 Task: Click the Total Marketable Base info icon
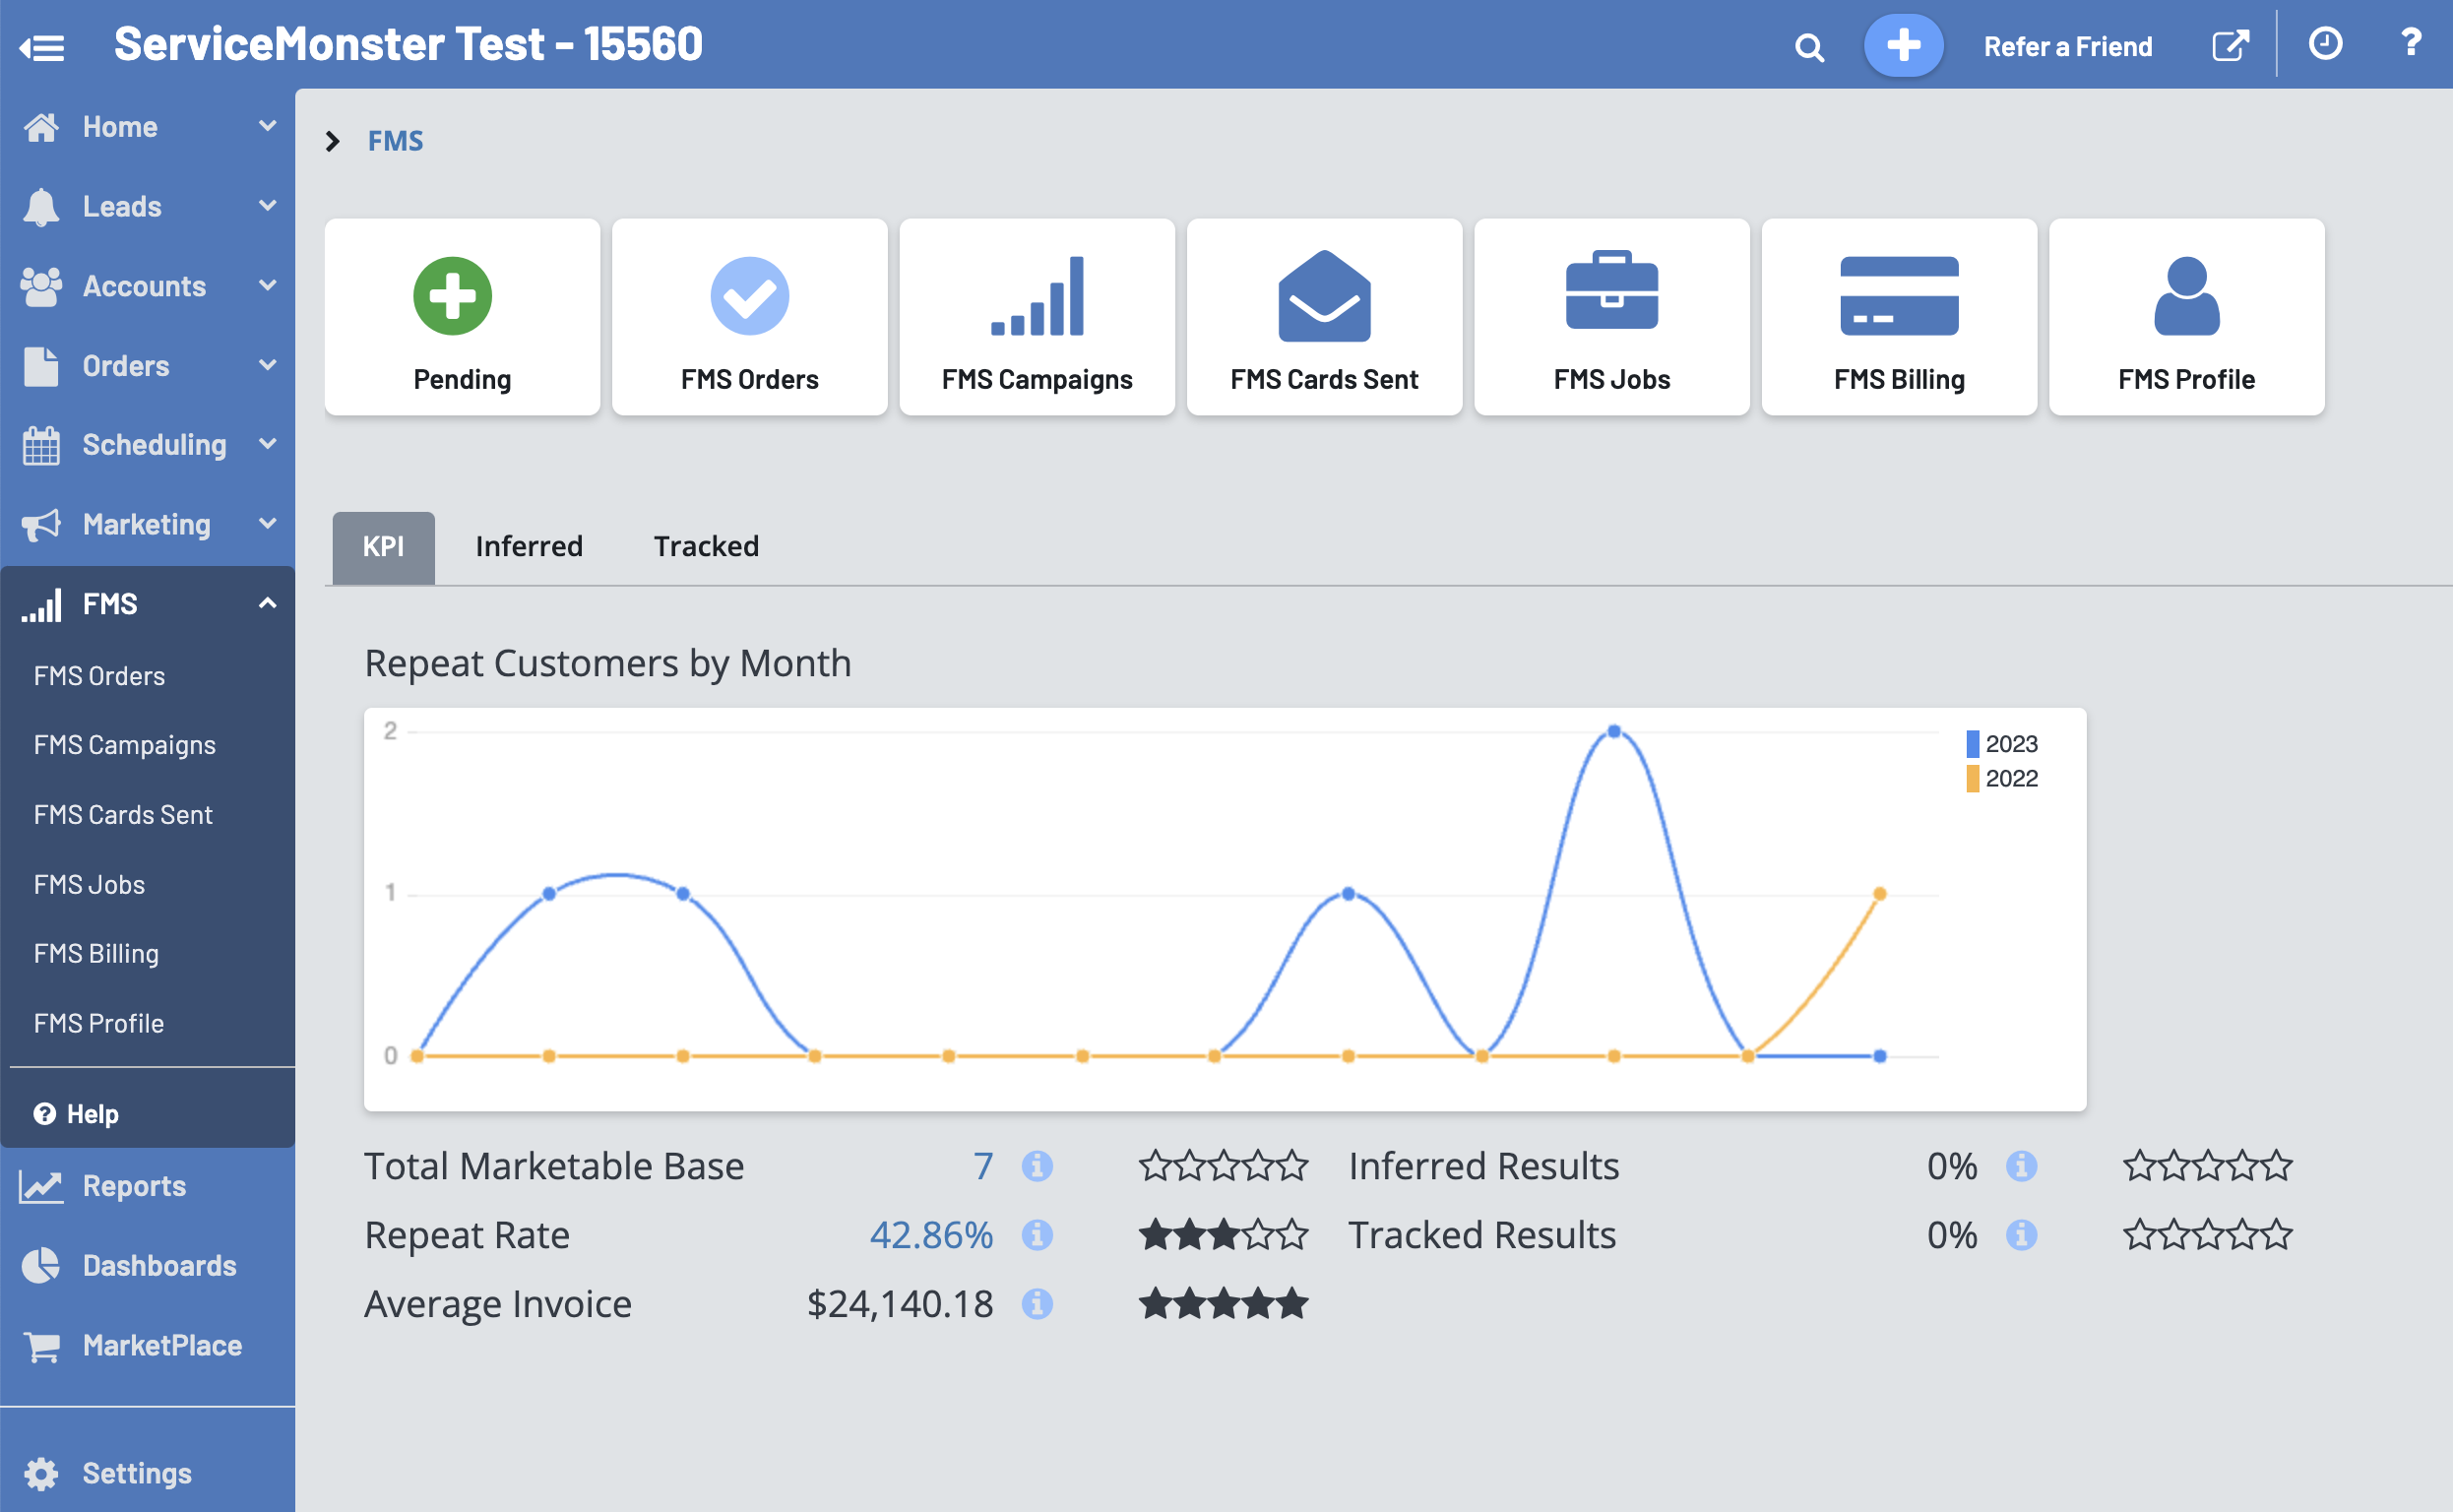coord(1037,1166)
